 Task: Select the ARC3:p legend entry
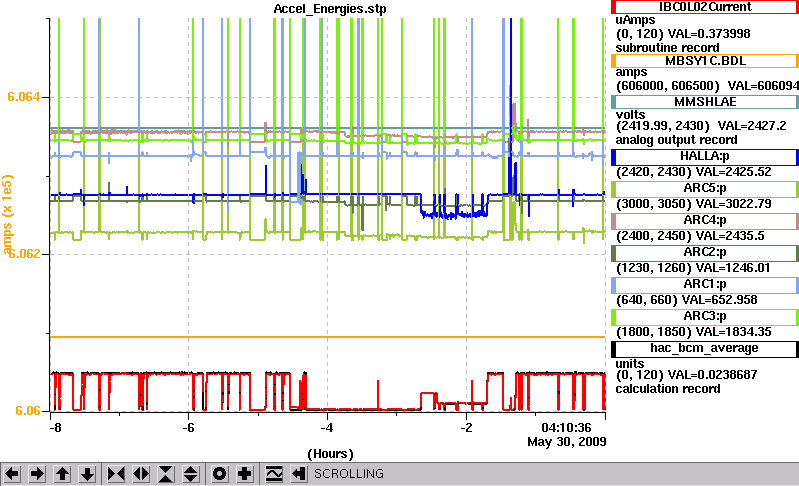705,317
